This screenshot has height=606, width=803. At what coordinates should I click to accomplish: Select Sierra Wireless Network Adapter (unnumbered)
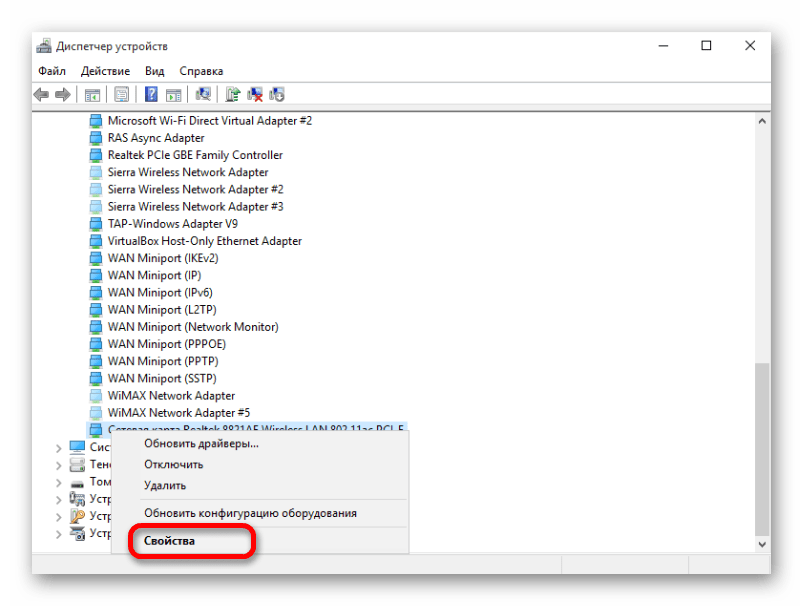point(188,172)
